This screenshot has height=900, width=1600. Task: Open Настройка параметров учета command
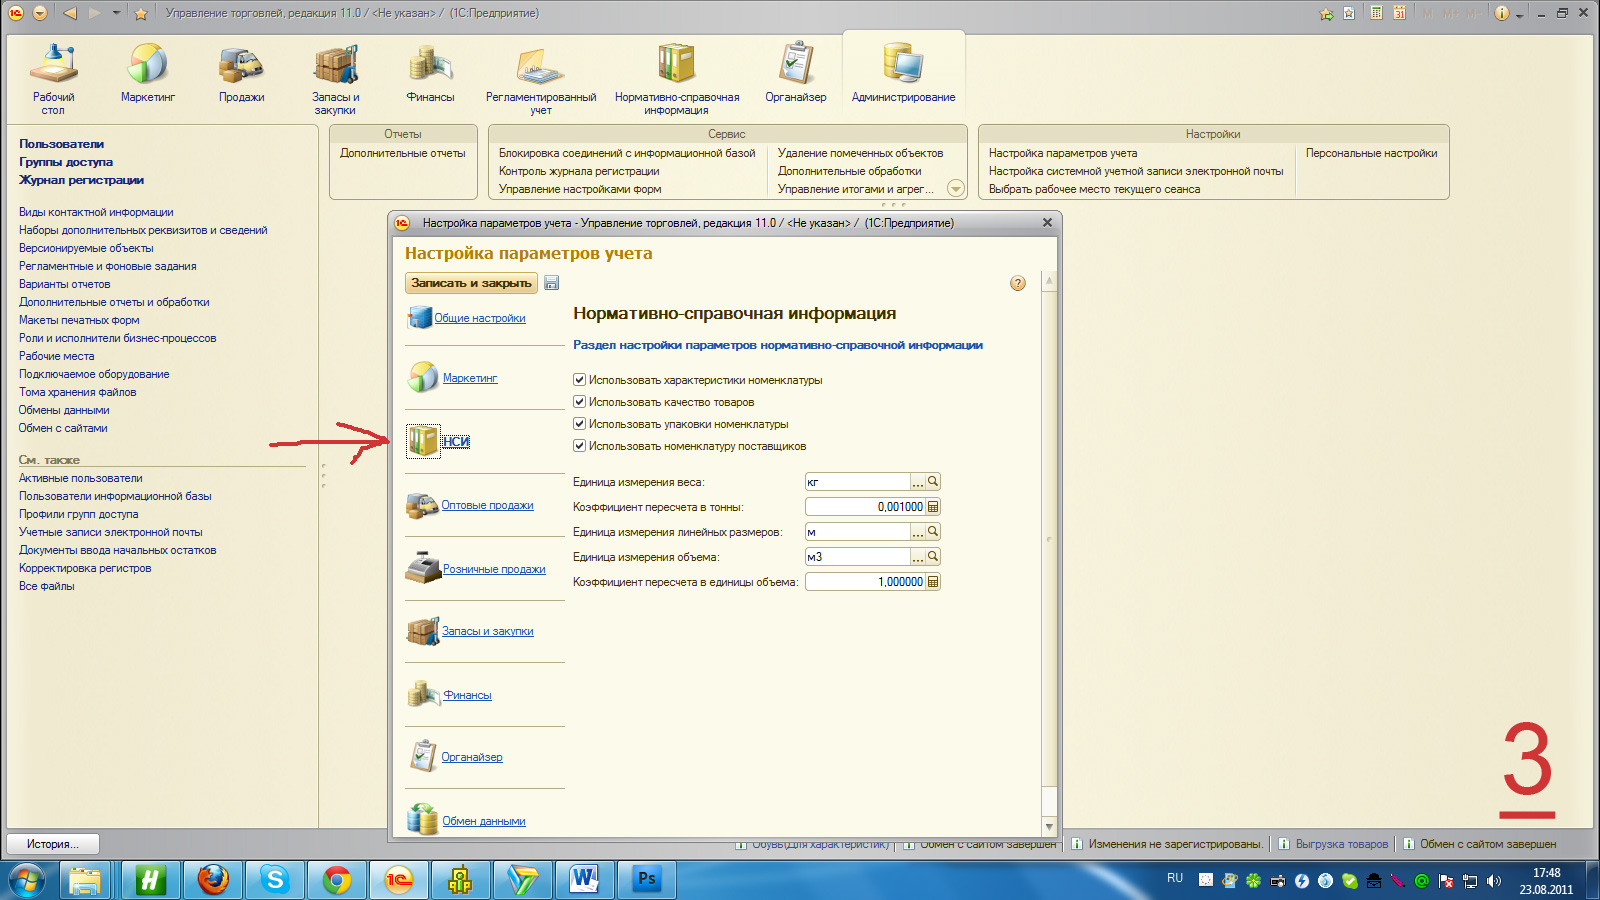[1063, 153]
